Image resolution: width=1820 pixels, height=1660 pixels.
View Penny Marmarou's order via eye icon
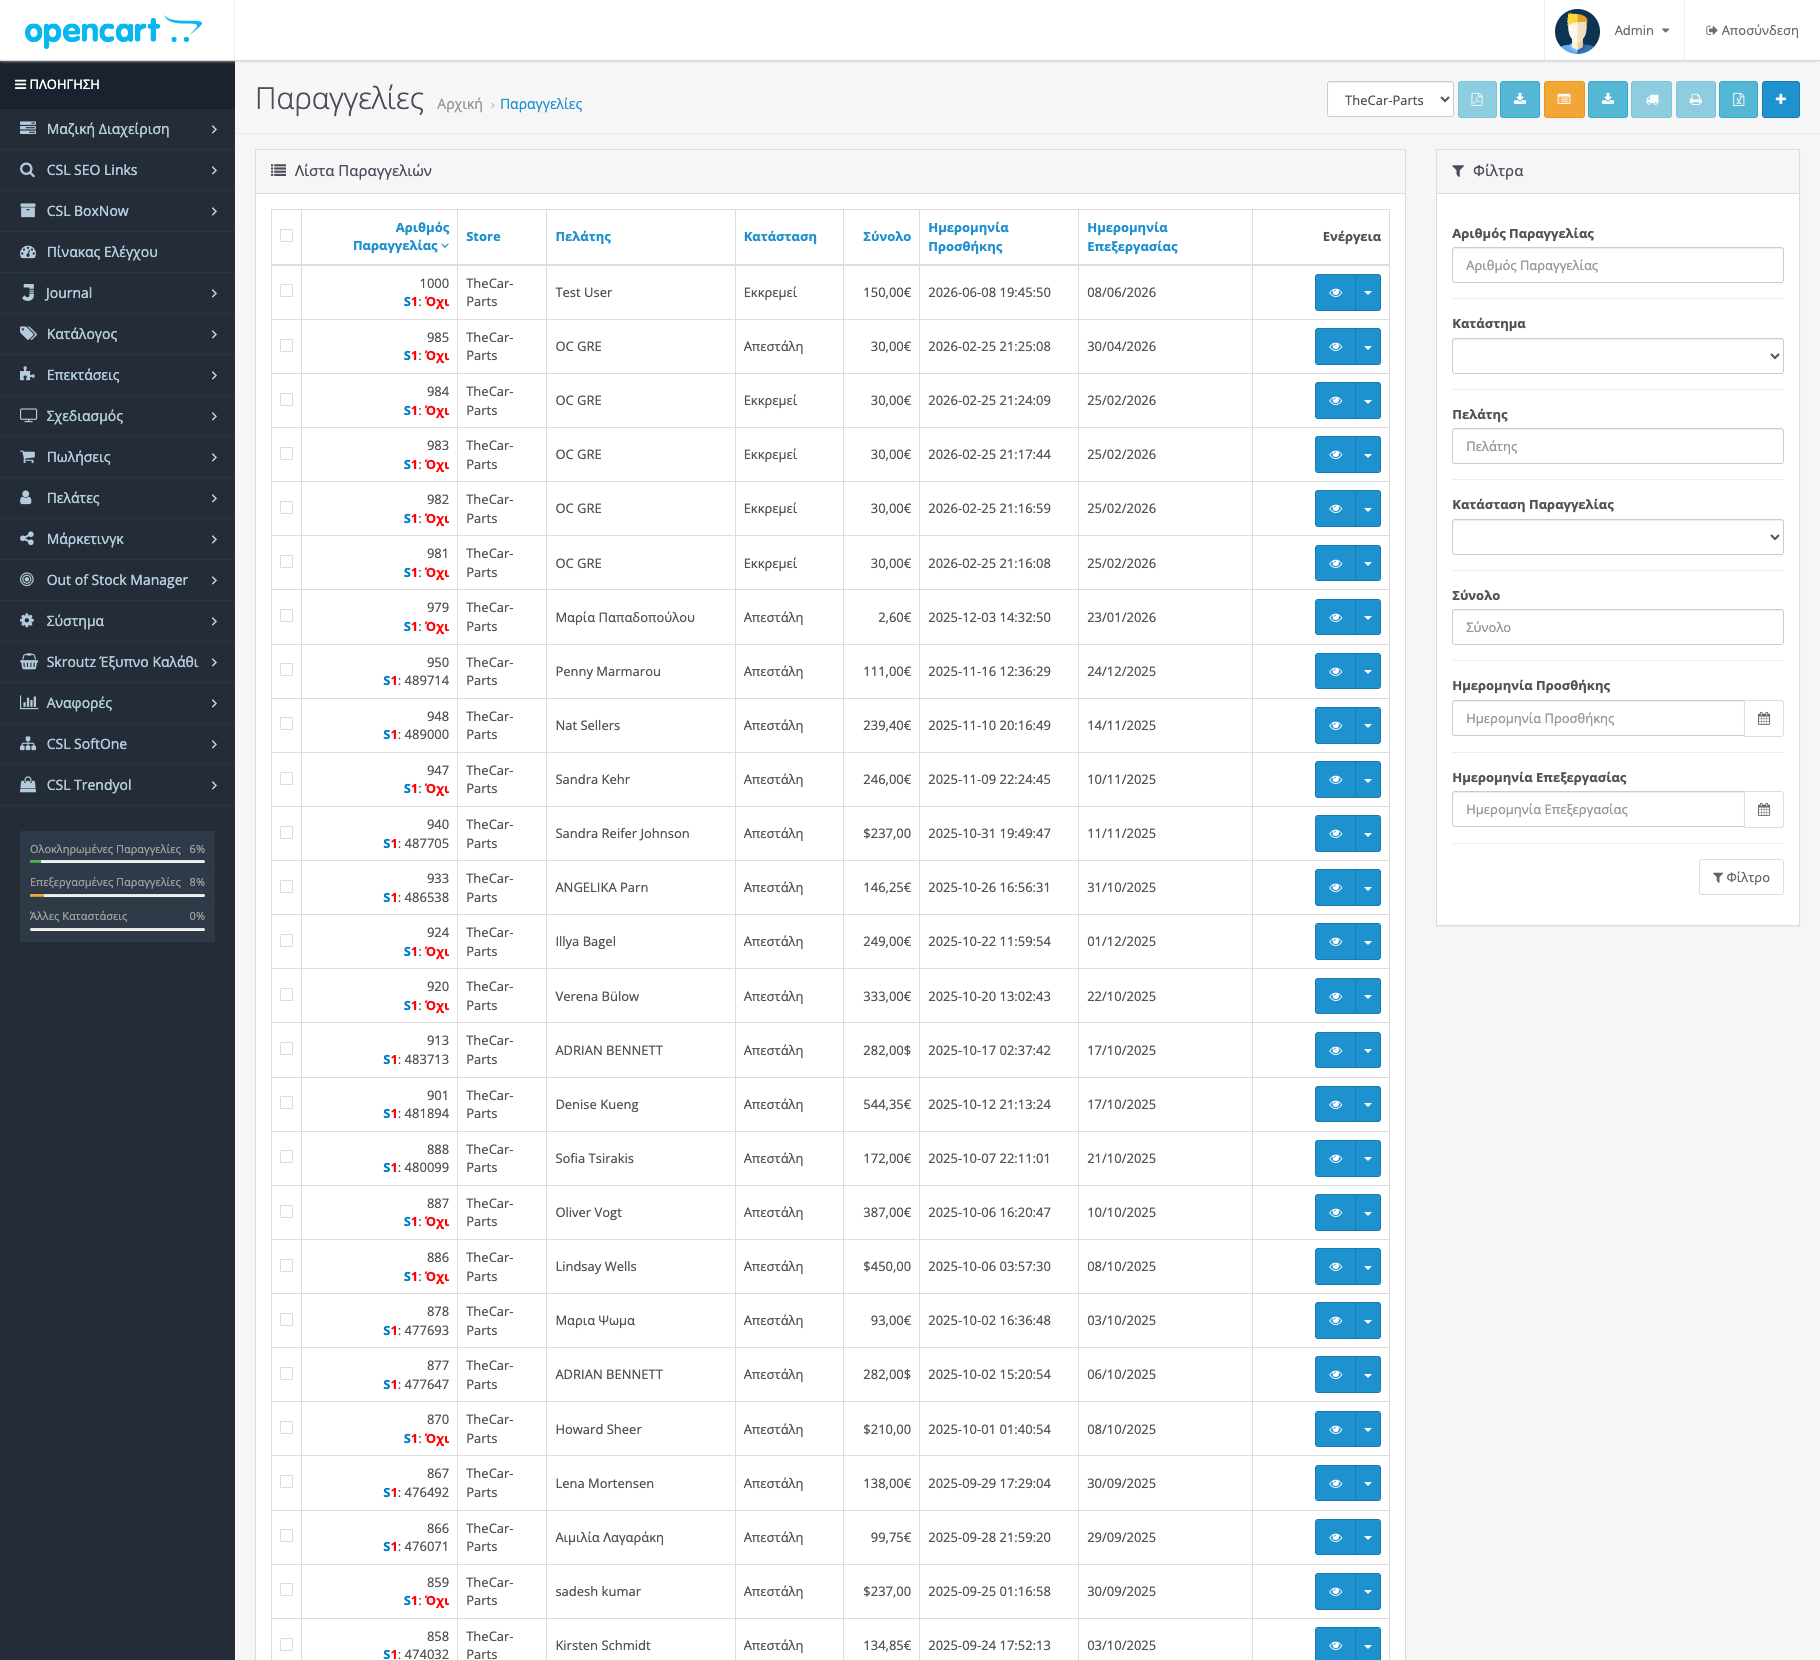1335,672
